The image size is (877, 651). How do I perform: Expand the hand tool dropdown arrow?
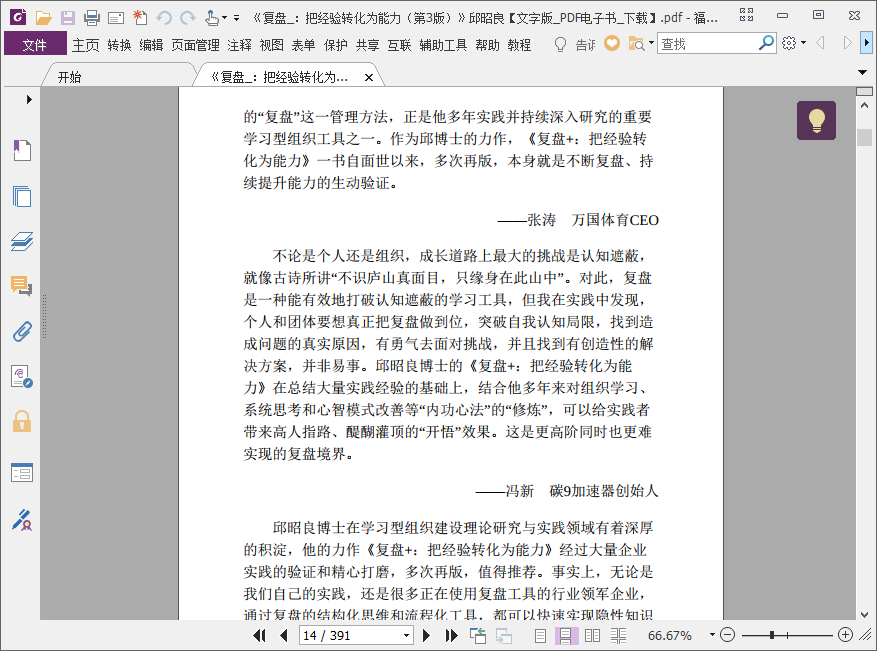[224, 18]
